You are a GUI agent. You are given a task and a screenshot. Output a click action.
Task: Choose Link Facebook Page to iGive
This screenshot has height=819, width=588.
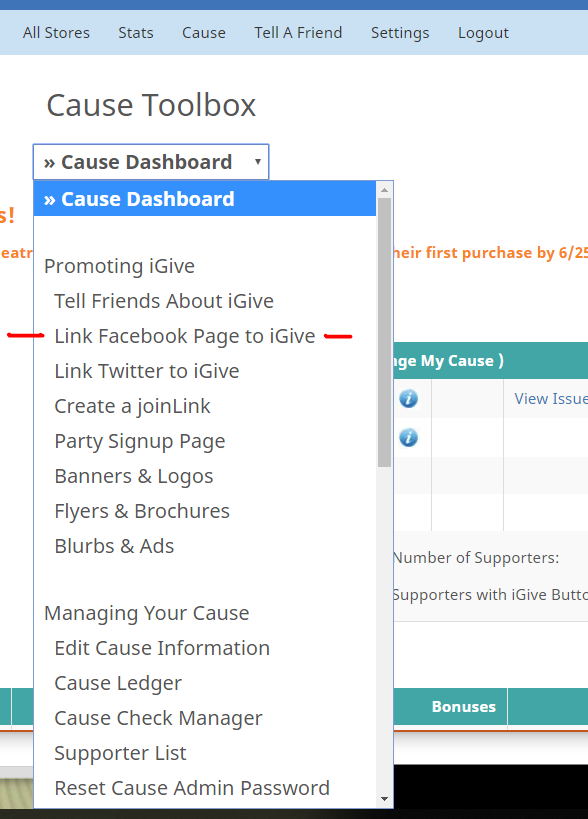click(185, 336)
